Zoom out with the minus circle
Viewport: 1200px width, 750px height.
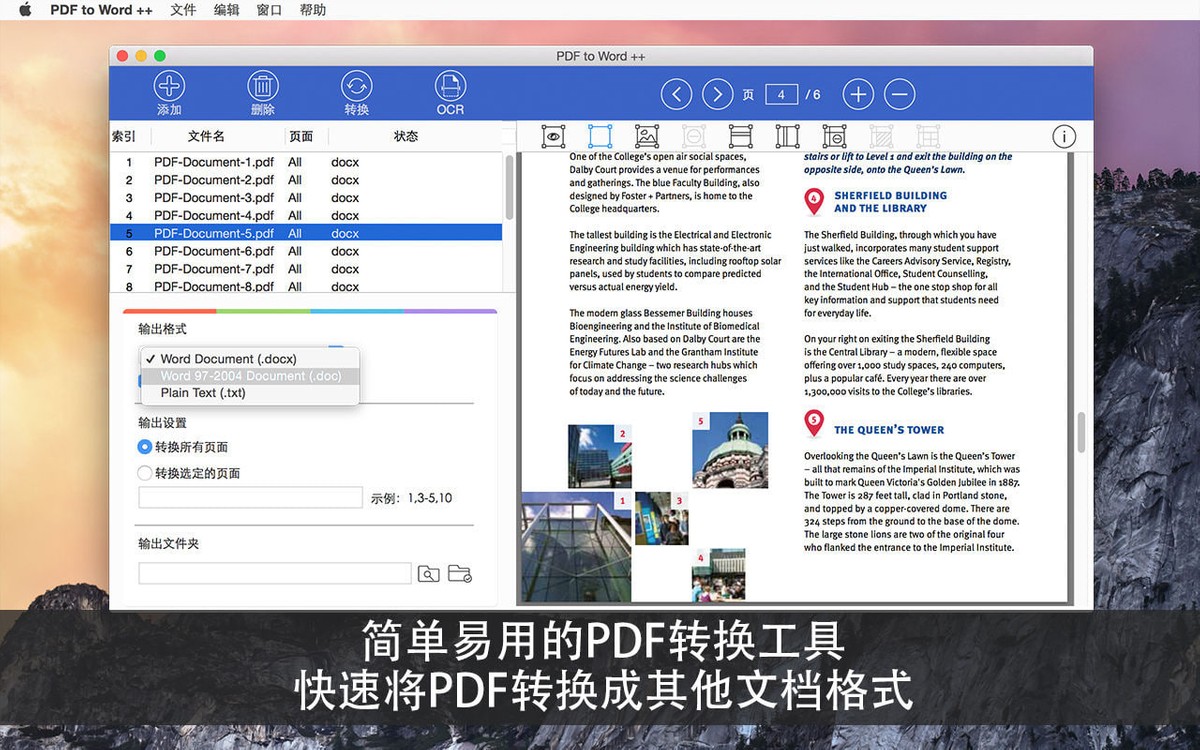(900, 95)
